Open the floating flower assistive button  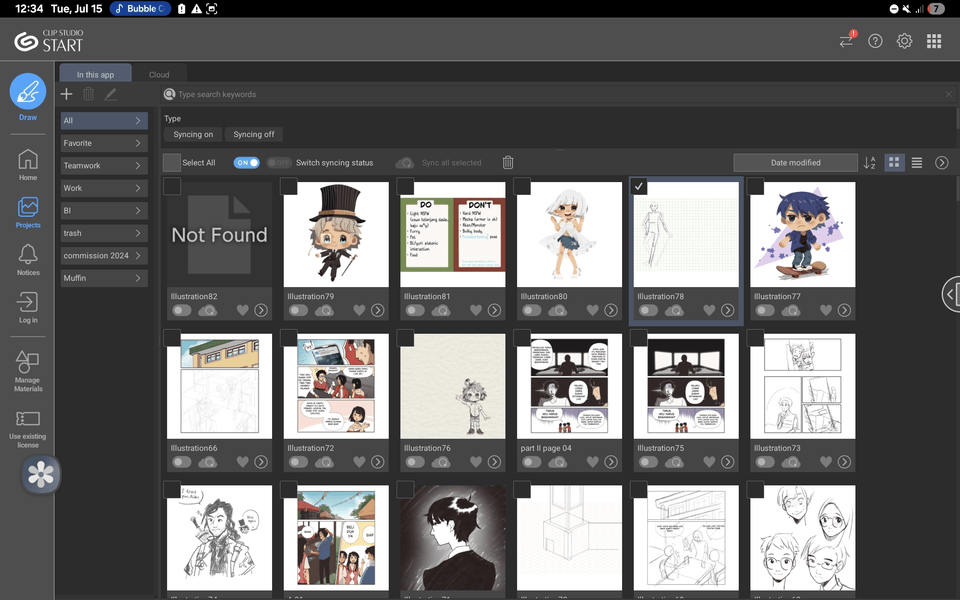coord(41,474)
